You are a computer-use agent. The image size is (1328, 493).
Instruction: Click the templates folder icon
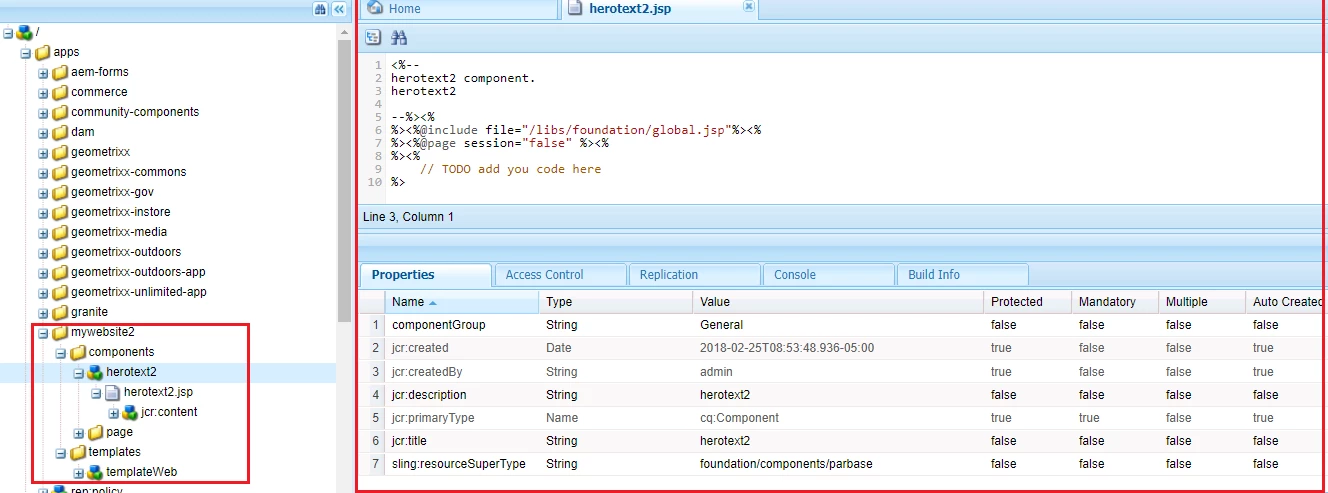pos(78,452)
